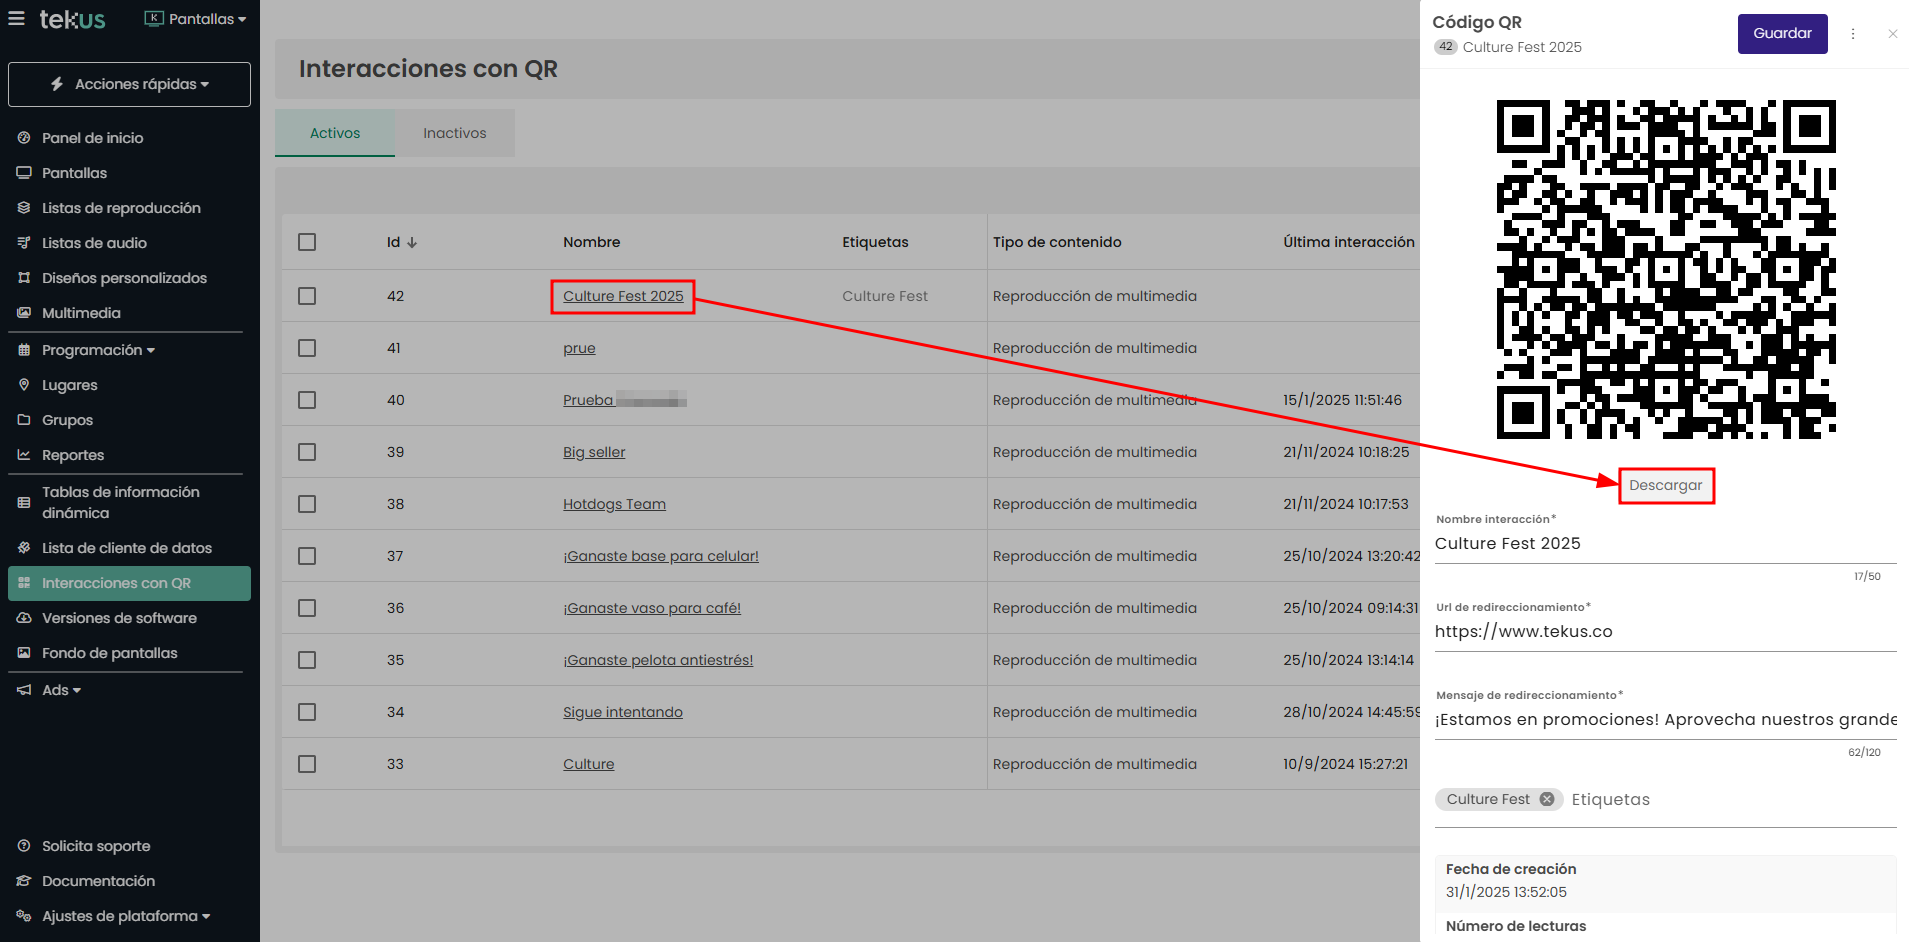Expand the Acciones rápidas dropdown
The width and height of the screenshot is (1909, 942).
tap(130, 84)
